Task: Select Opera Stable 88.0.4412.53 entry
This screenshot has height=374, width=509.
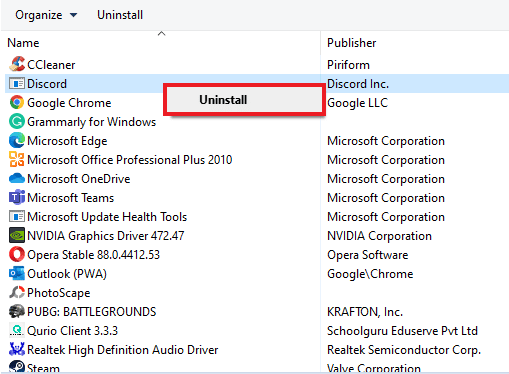Action: pyautogui.click(x=93, y=255)
